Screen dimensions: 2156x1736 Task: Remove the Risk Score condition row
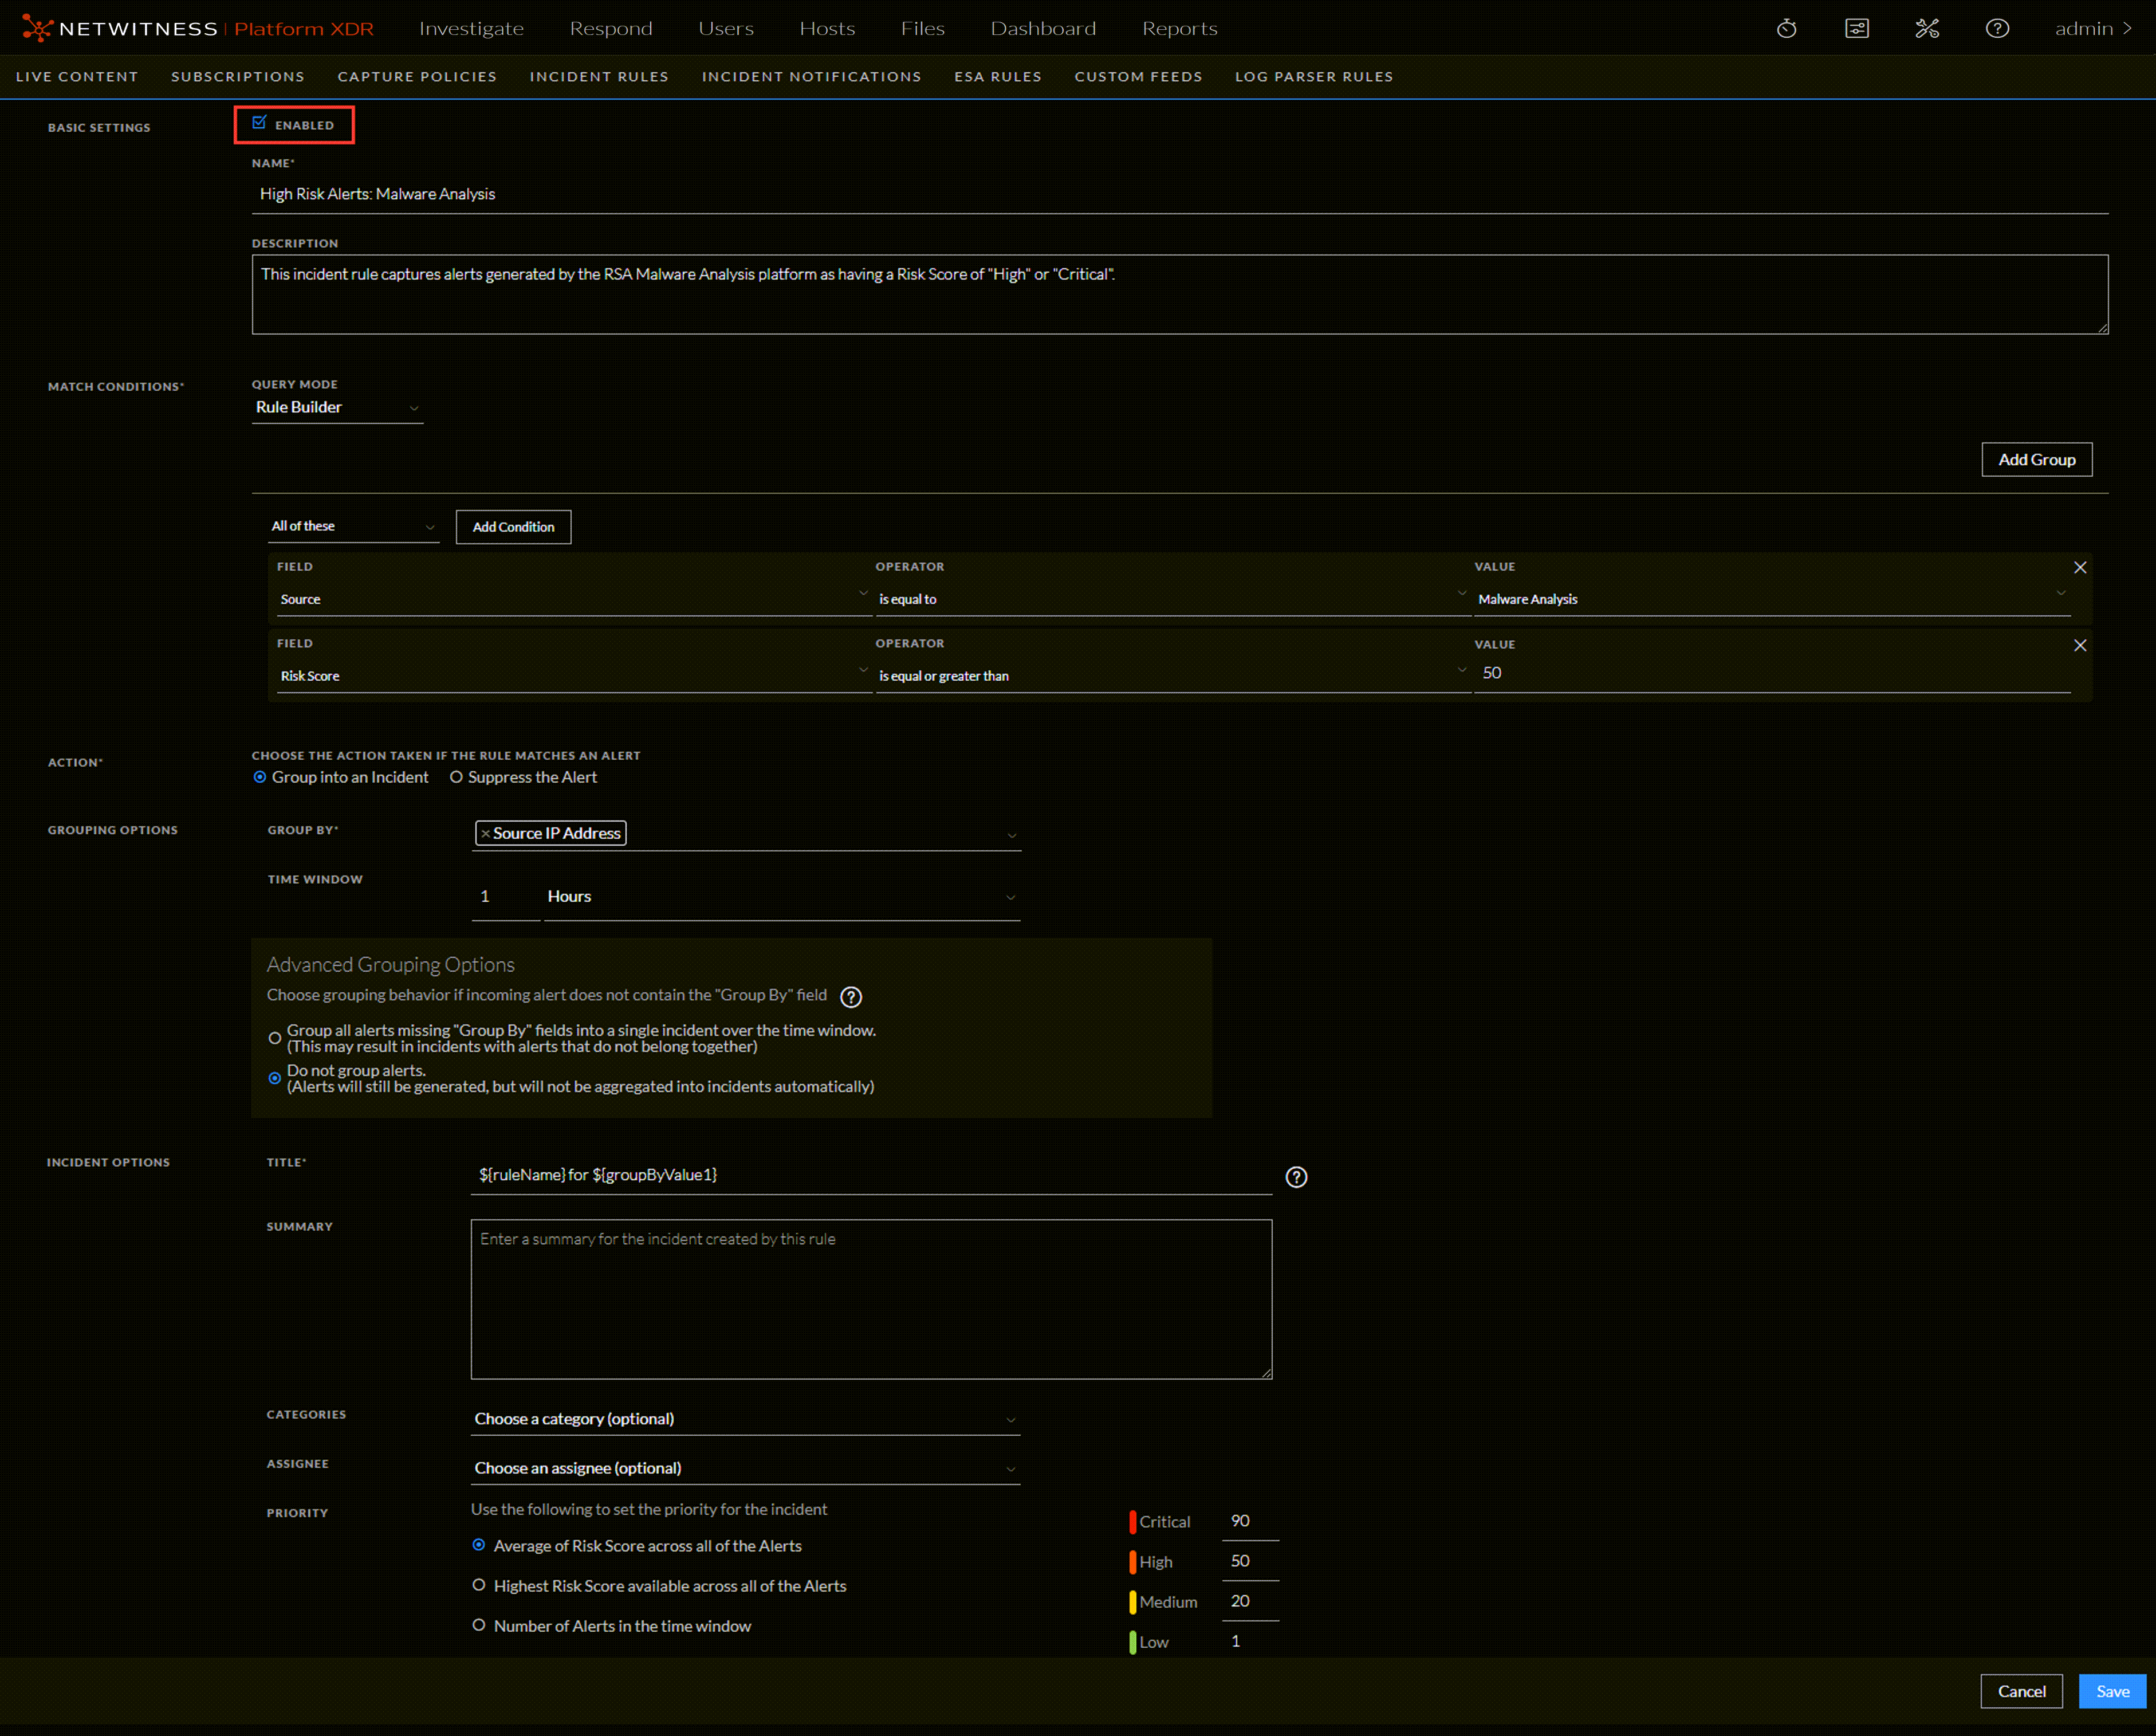[2079, 645]
